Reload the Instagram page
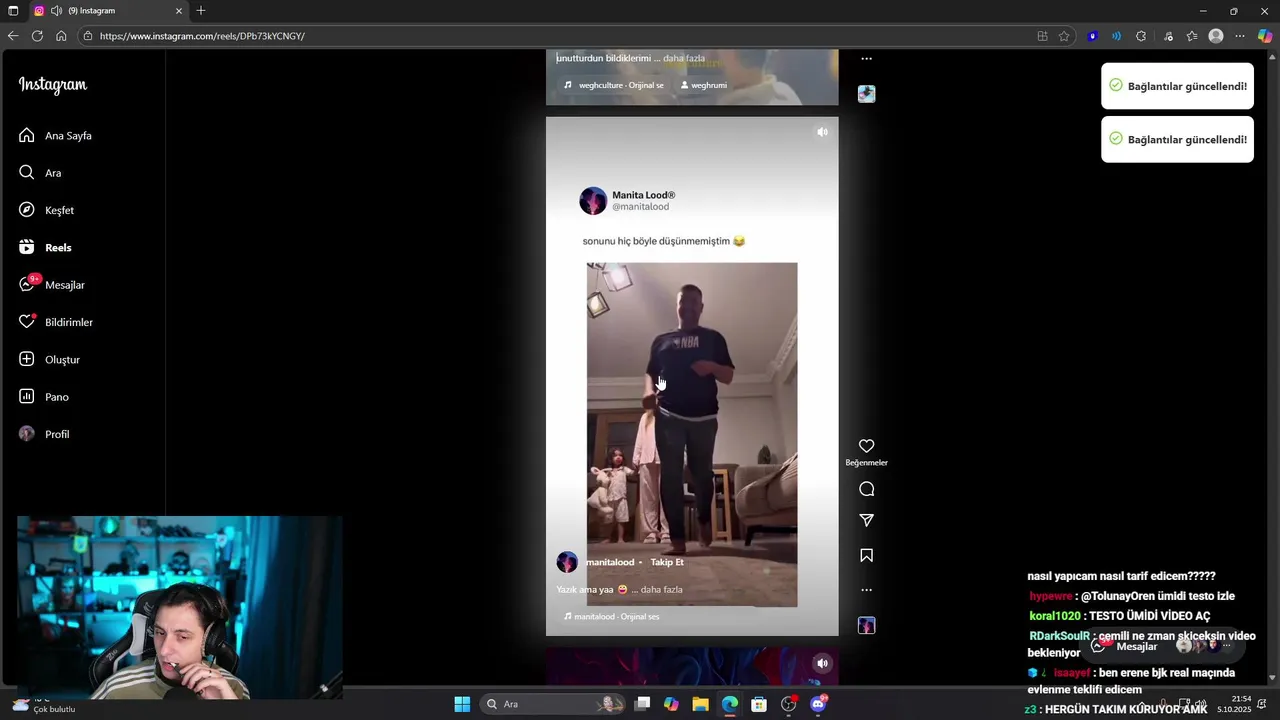The height and width of the screenshot is (720, 1280). (x=37, y=36)
